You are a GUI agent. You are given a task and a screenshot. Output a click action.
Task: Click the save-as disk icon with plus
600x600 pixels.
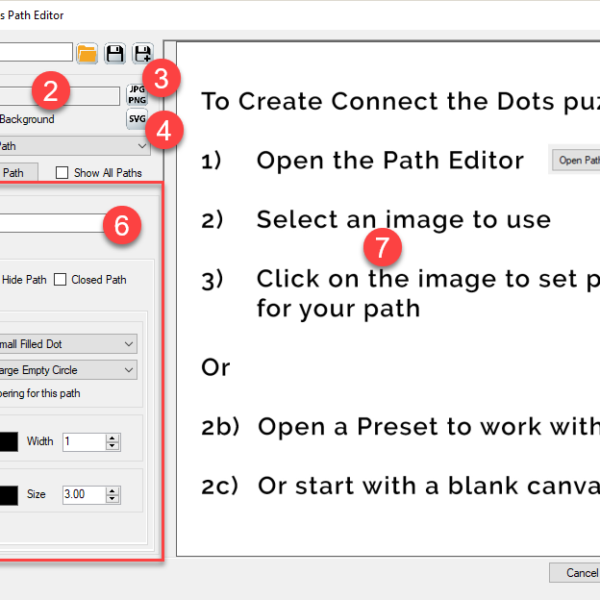143,54
